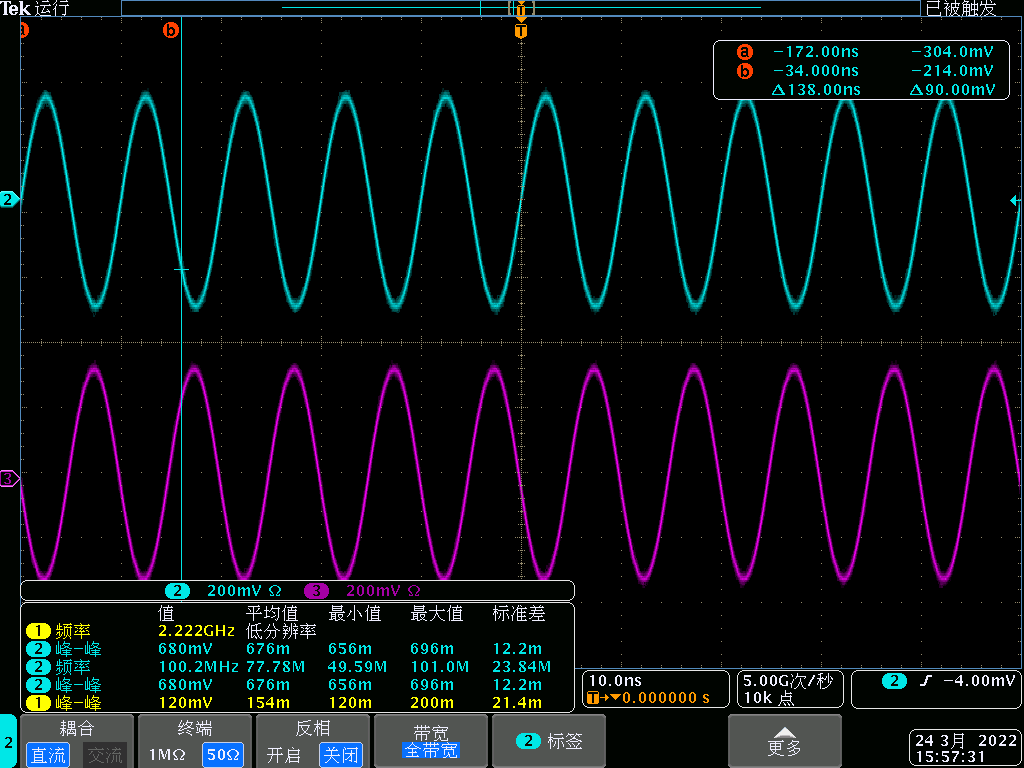Set termination to 50Ω
The width and height of the screenshot is (1024, 768).
tap(223, 756)
